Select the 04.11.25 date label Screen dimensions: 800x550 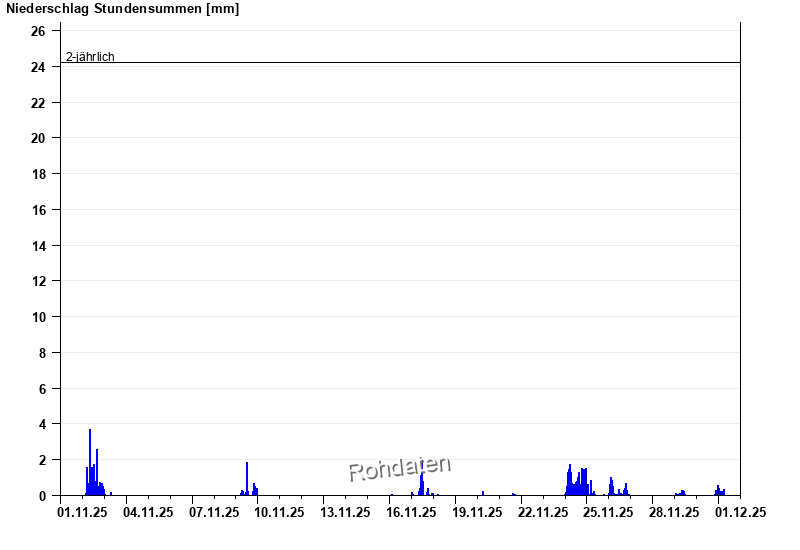tap(148, 513)
